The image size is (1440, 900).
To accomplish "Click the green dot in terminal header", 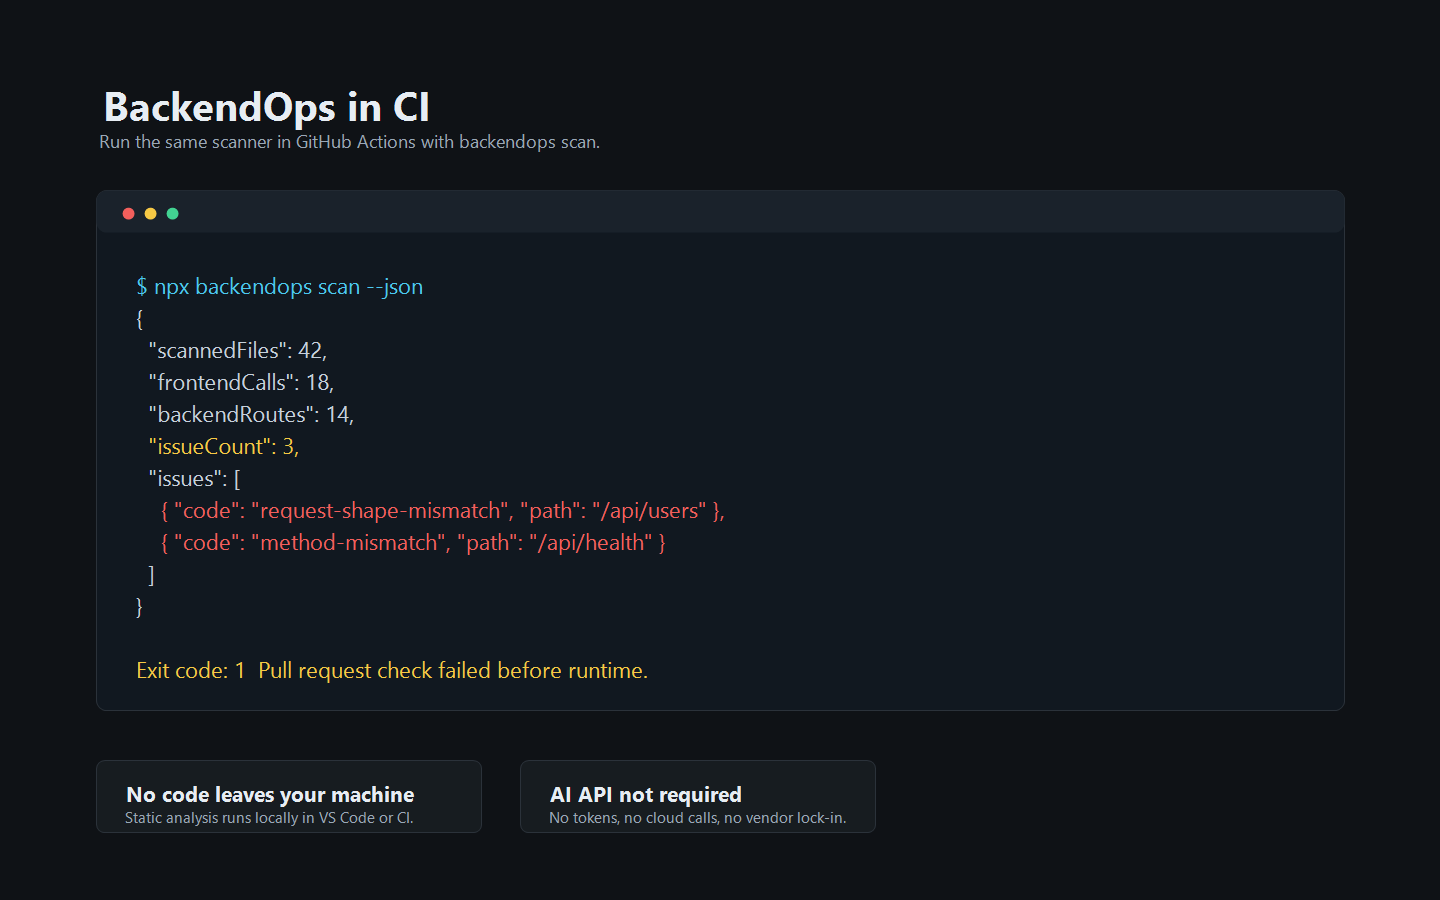I will click(x=172, y=213).
